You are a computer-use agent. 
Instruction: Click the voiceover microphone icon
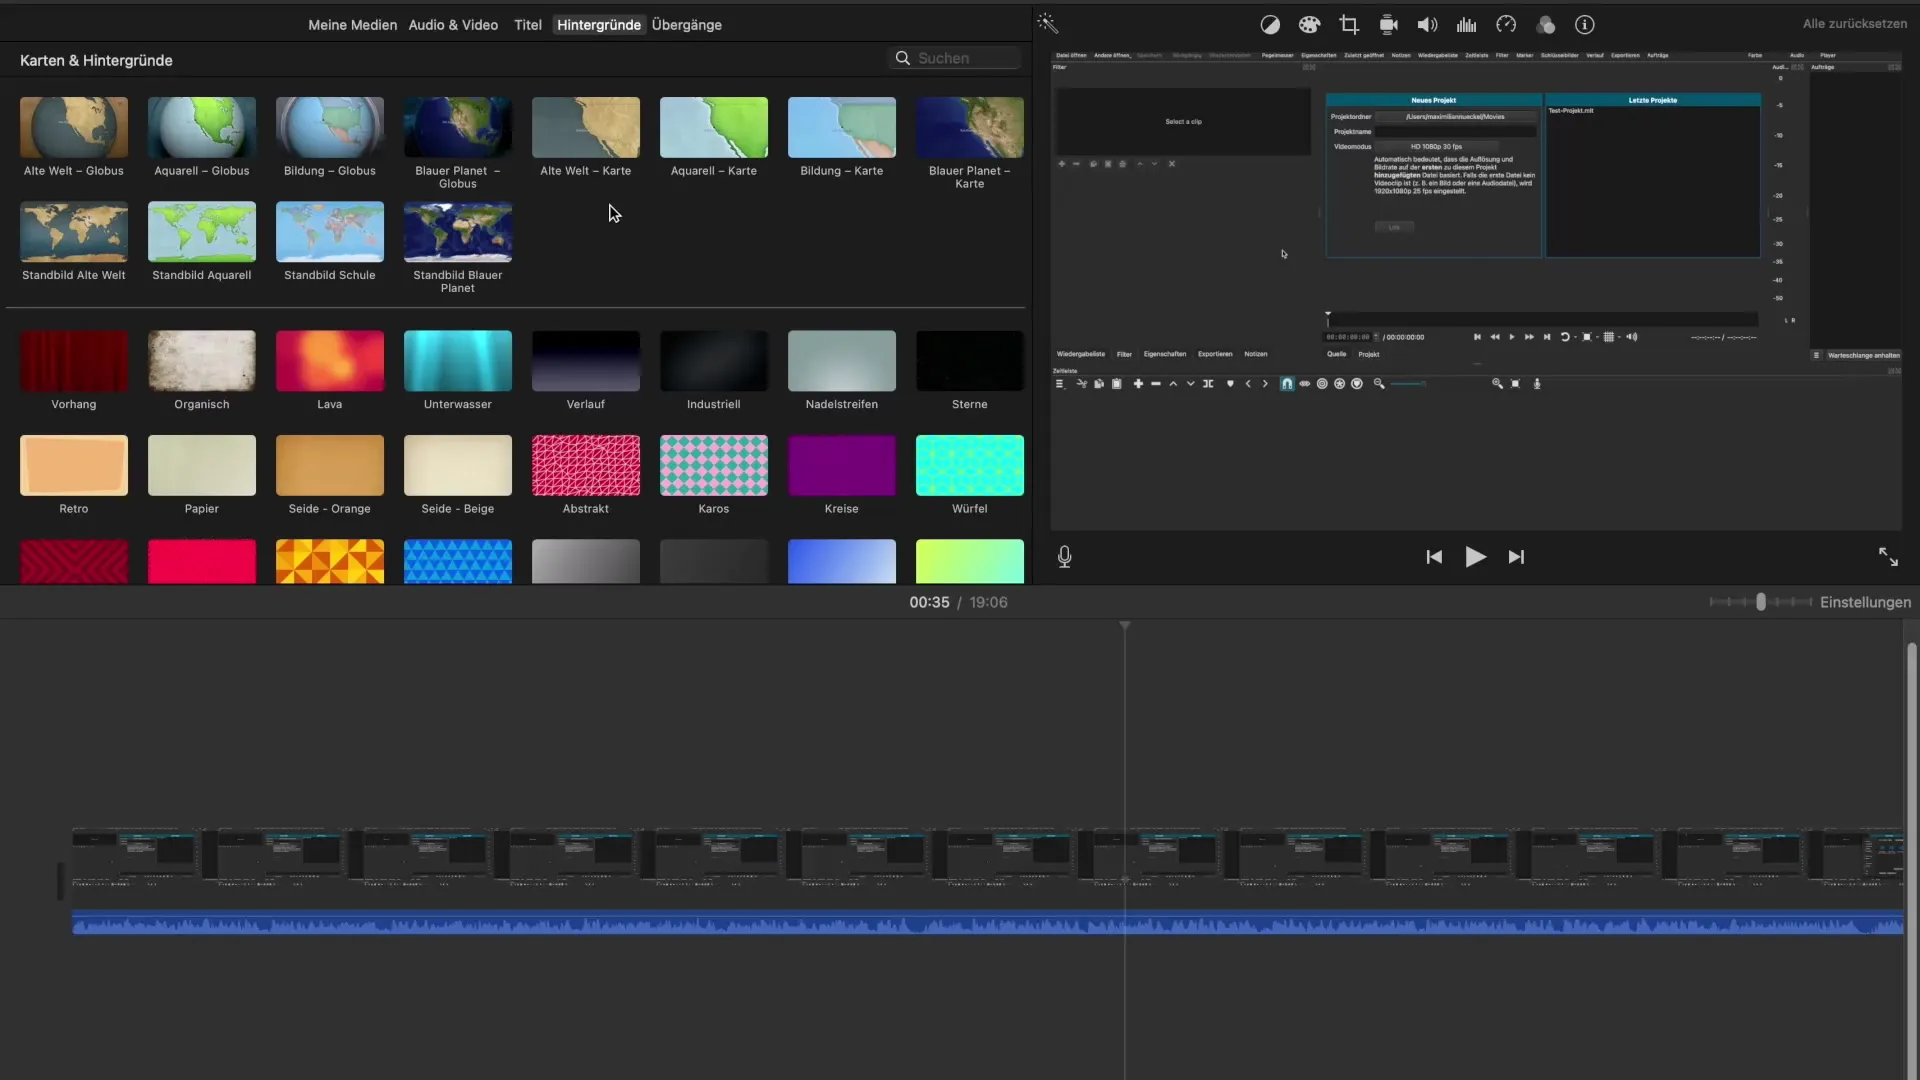[1065, 557]
